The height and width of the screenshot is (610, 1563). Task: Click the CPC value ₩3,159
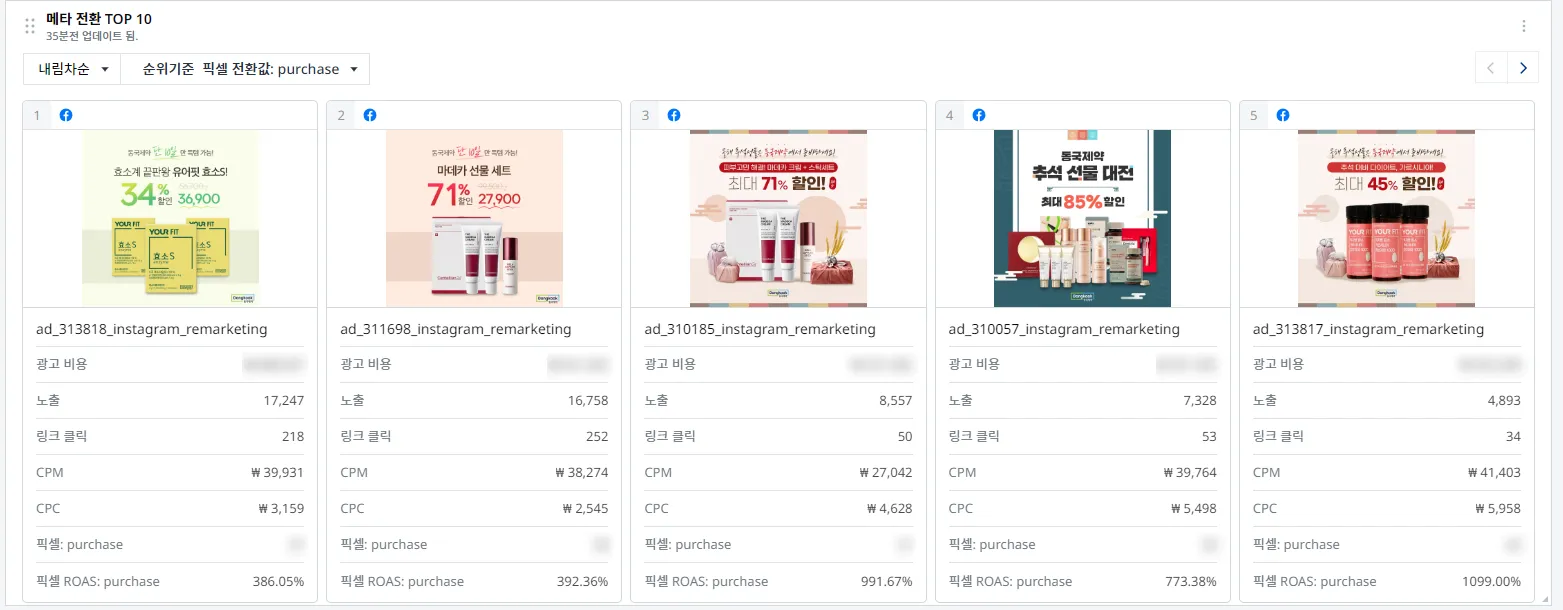click(x=282, y=508)
